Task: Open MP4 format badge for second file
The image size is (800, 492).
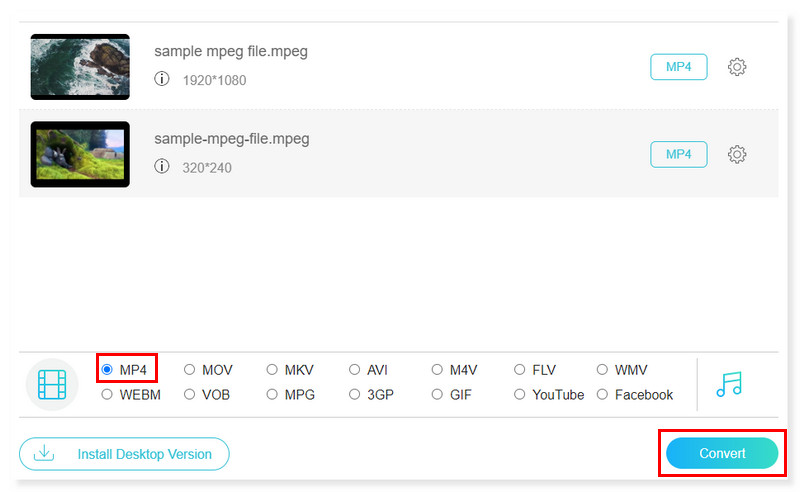Action: (678, 154)
